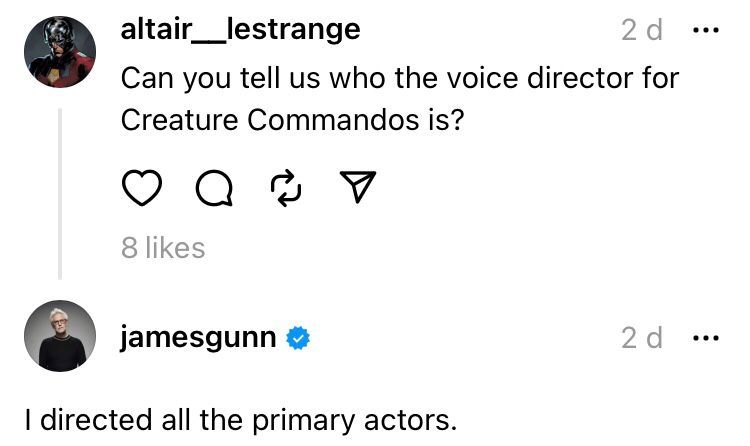
Task: Click jamesgunn's blue verified badge
Action: point(299,338)
